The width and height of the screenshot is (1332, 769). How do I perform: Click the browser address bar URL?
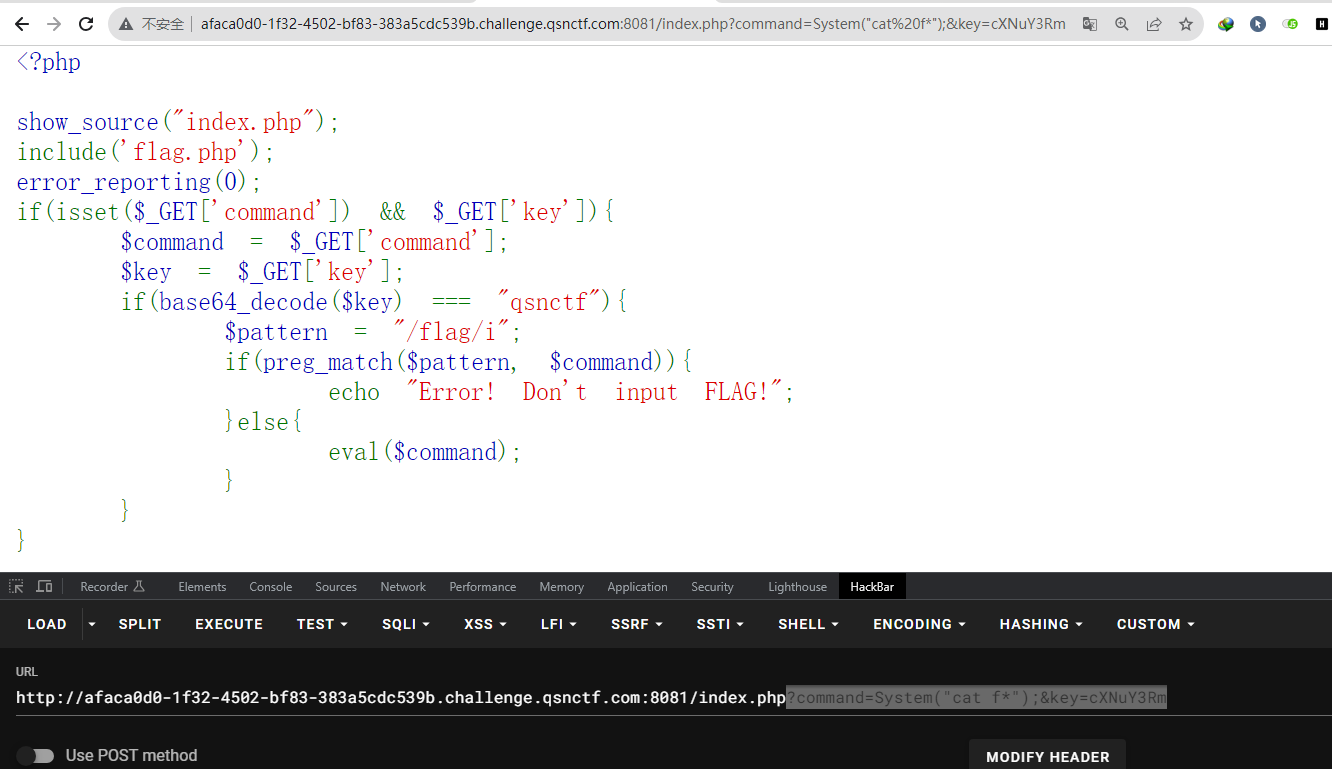click(x=633, y=24)
